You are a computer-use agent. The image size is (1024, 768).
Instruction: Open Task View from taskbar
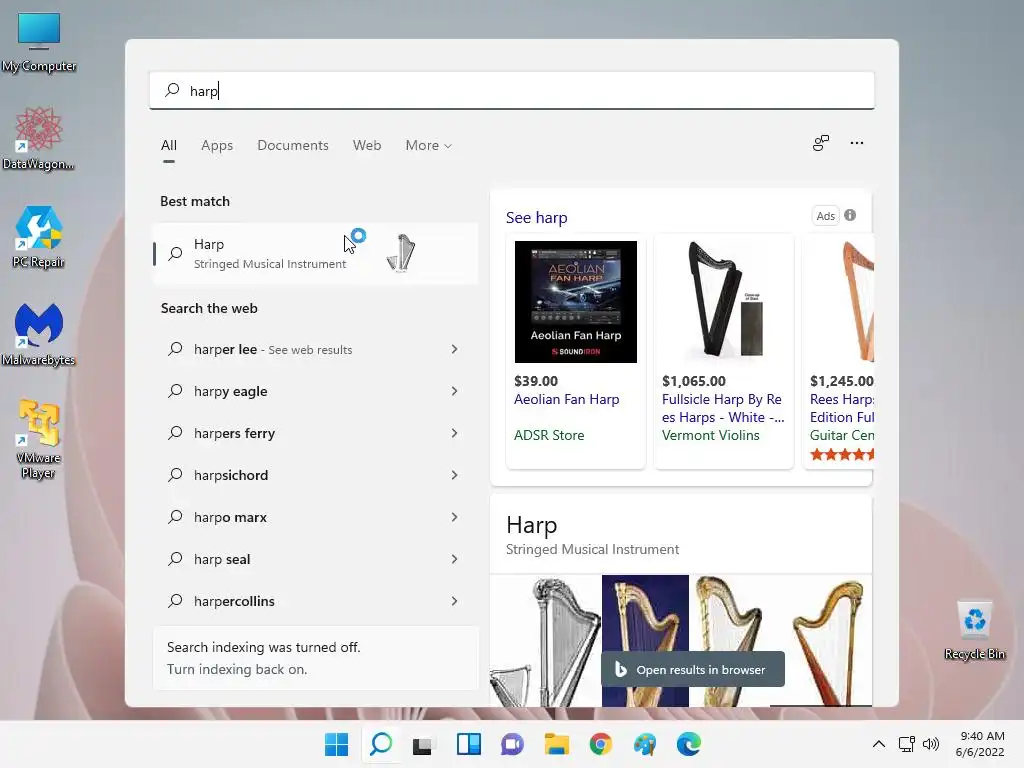pos(423,744)
